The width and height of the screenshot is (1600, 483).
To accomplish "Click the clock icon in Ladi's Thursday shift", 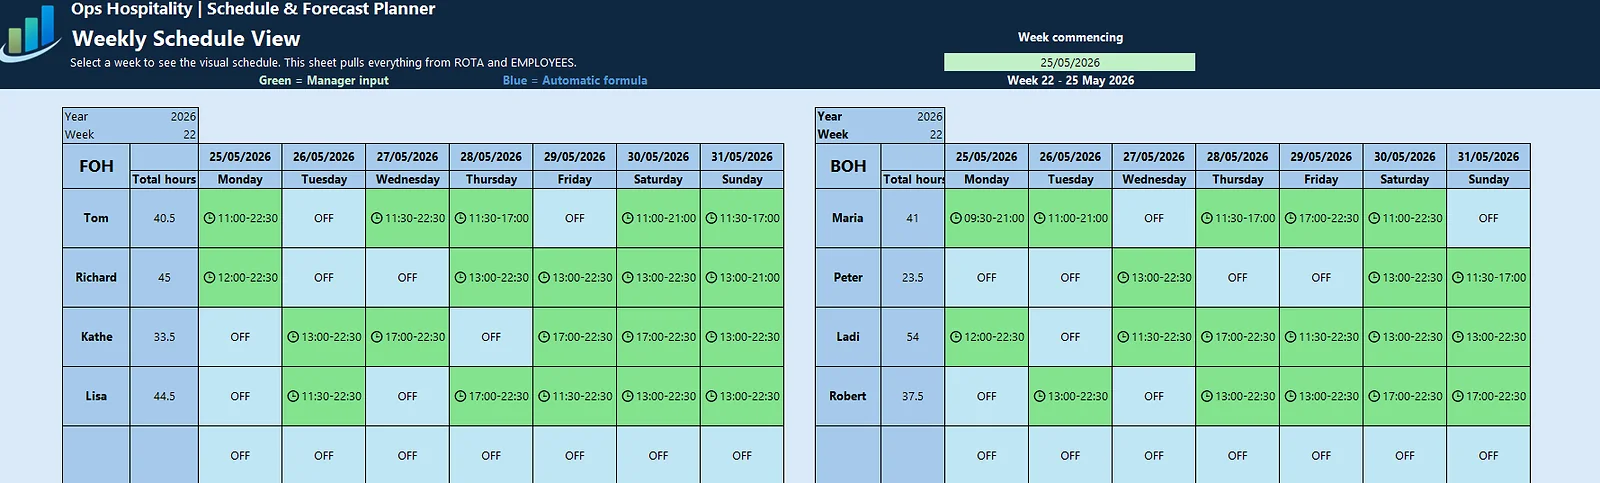I will point(1206,337).
